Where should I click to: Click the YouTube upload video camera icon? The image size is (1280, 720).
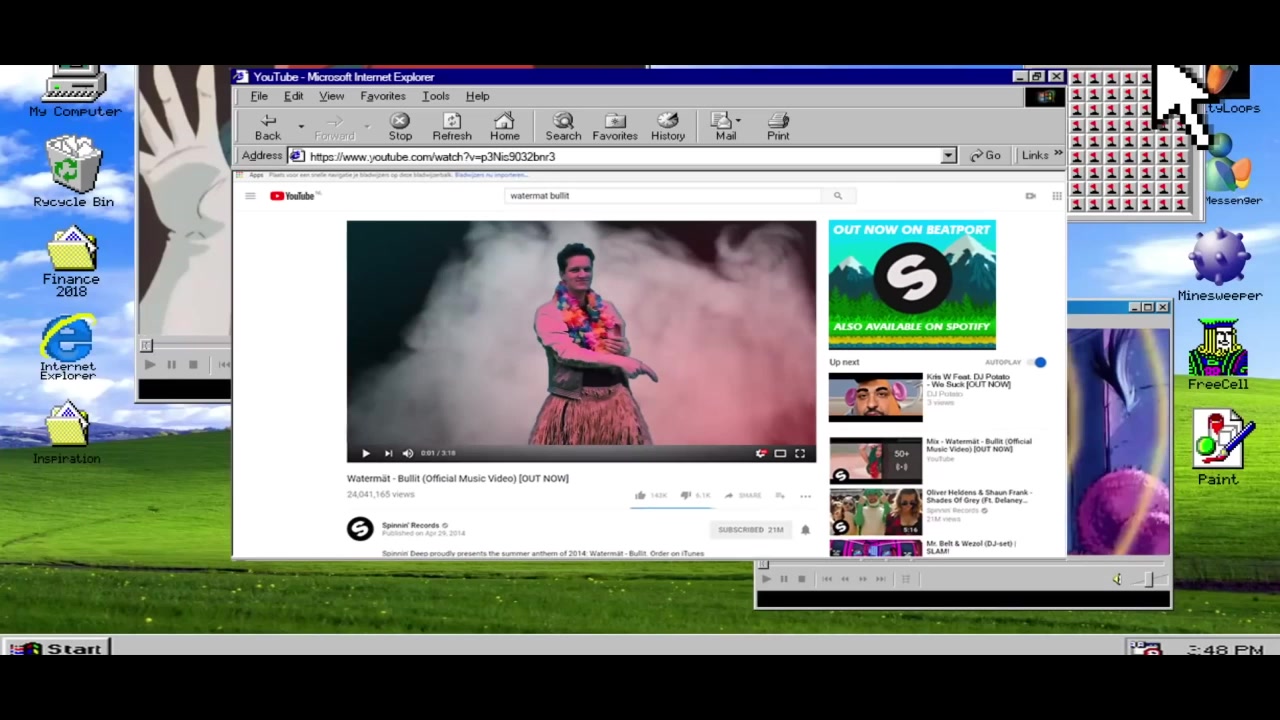point(1030,196)
